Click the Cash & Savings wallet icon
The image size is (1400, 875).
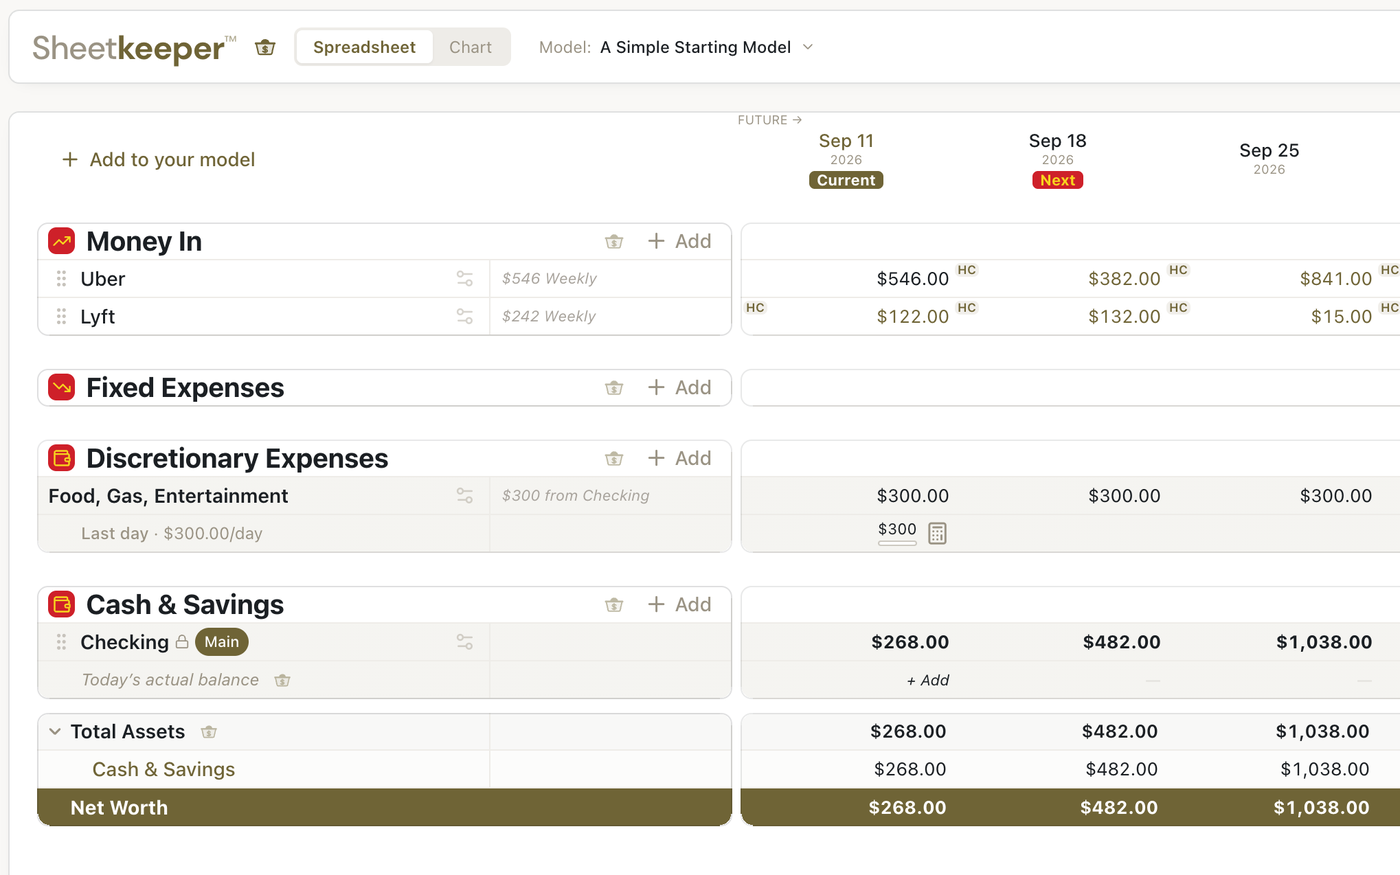pos(62,604)
